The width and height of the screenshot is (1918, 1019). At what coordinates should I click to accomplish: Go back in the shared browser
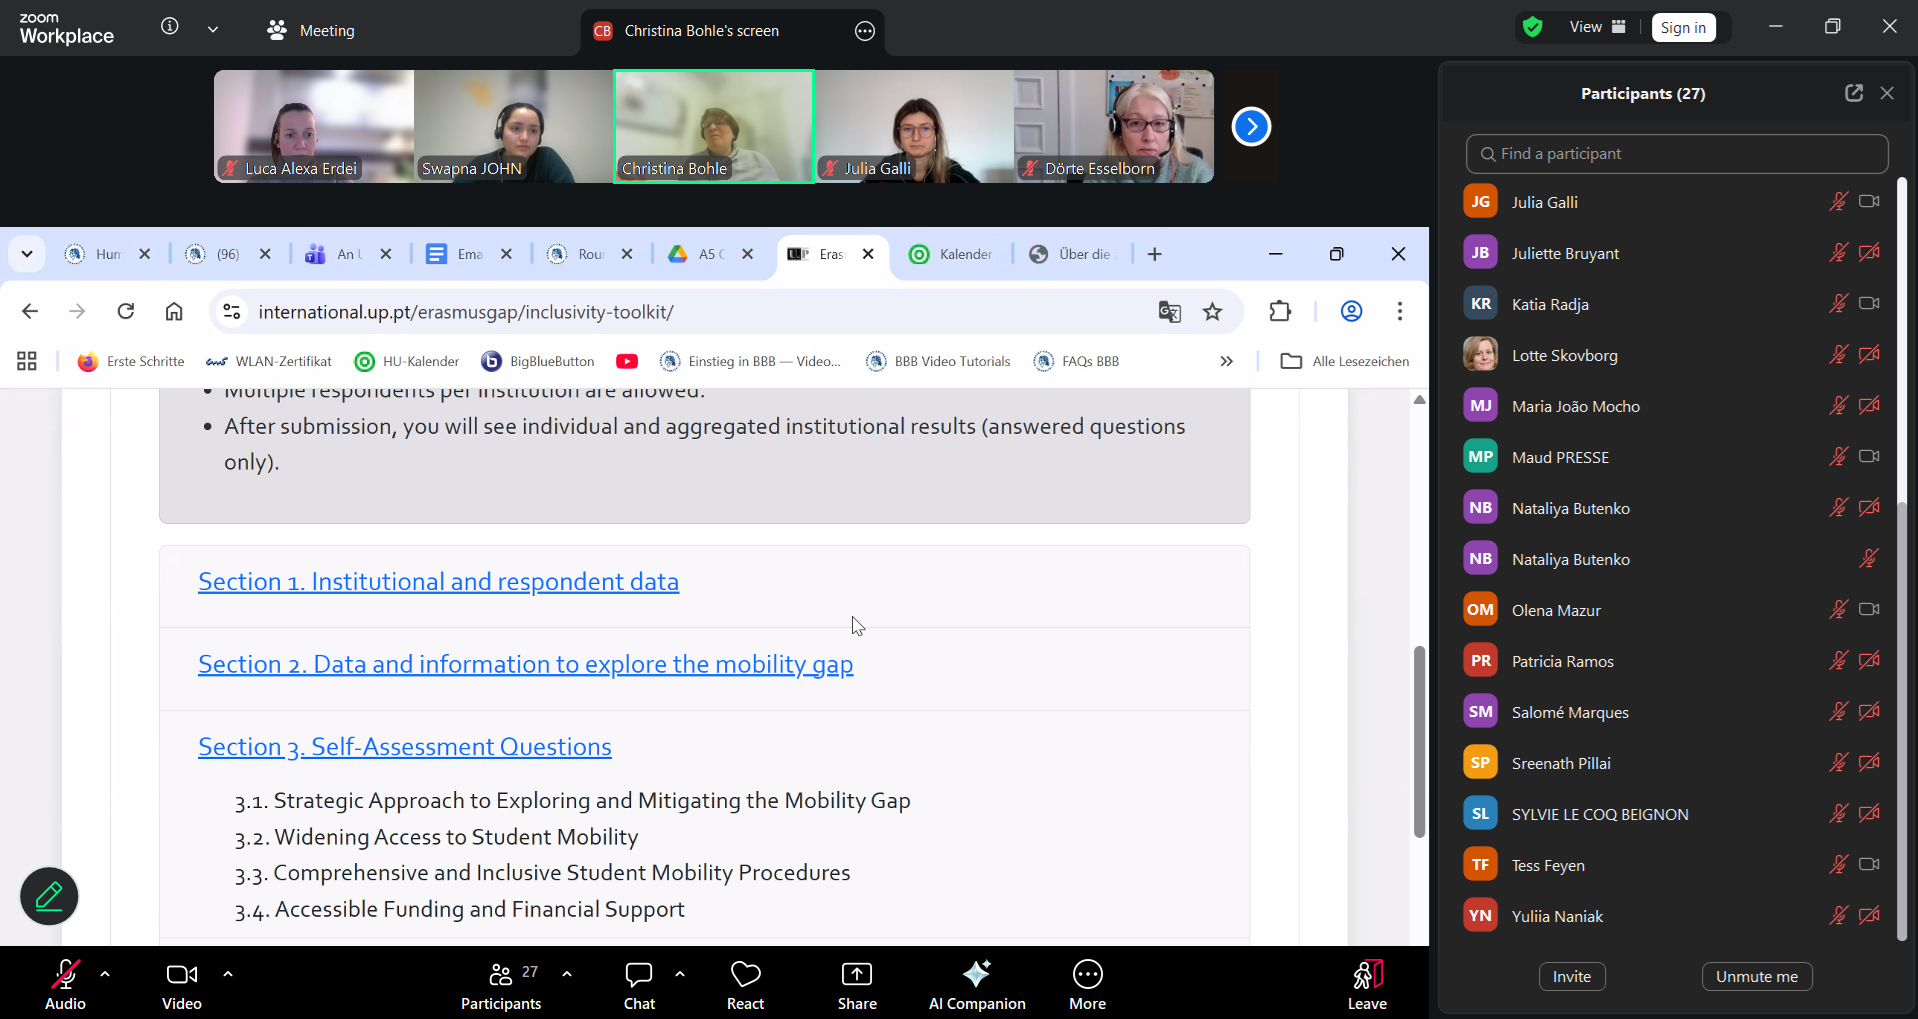click(x=30, y=311)
